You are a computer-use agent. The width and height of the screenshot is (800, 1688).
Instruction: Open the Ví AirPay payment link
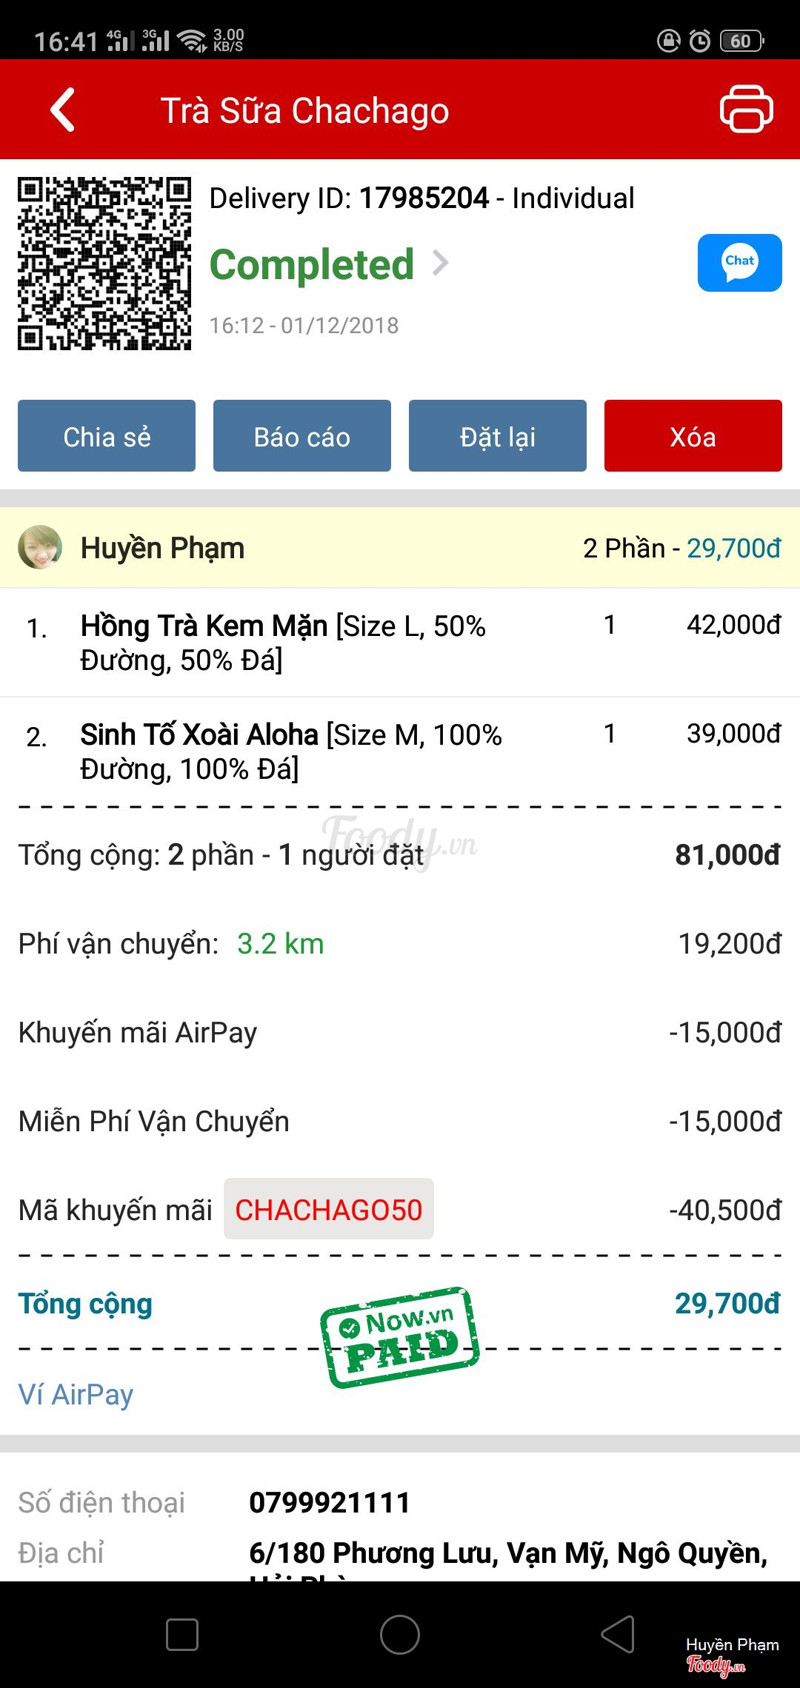click(x=76, y=1394)
